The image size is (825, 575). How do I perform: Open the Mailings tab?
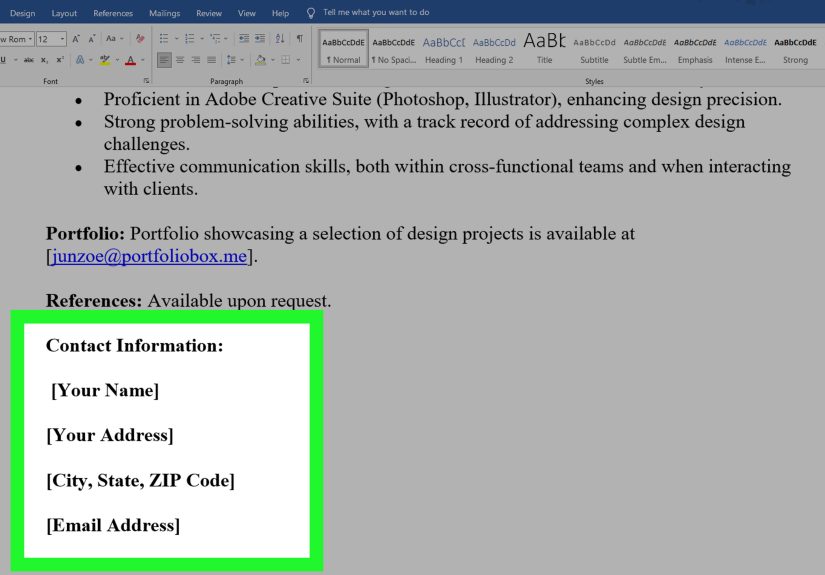(x=165, y=13)
